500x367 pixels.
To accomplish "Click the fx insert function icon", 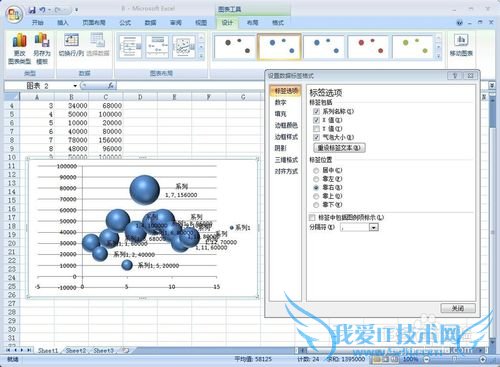I will pyautogui.click(x=111, y=86).
